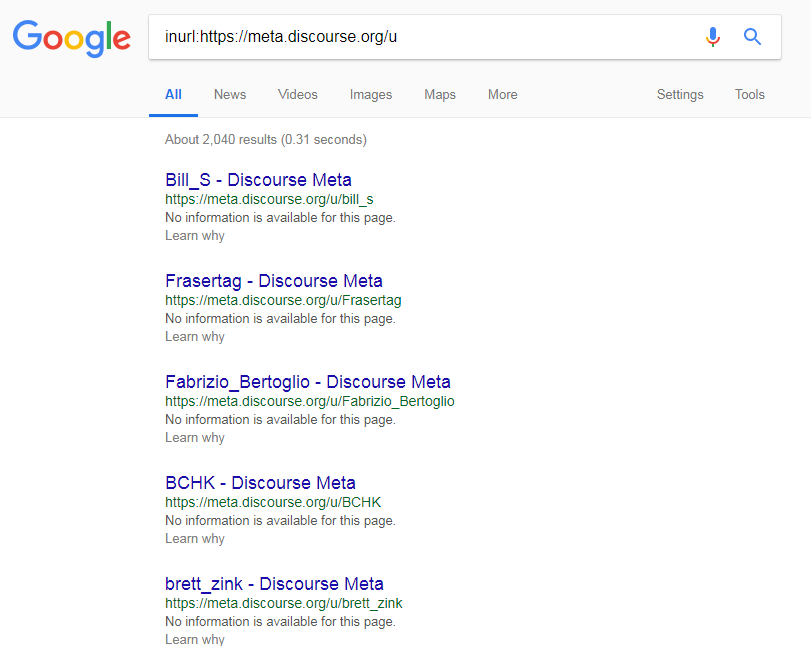Click Learn why under brett_zink result

tap(195, 639)
